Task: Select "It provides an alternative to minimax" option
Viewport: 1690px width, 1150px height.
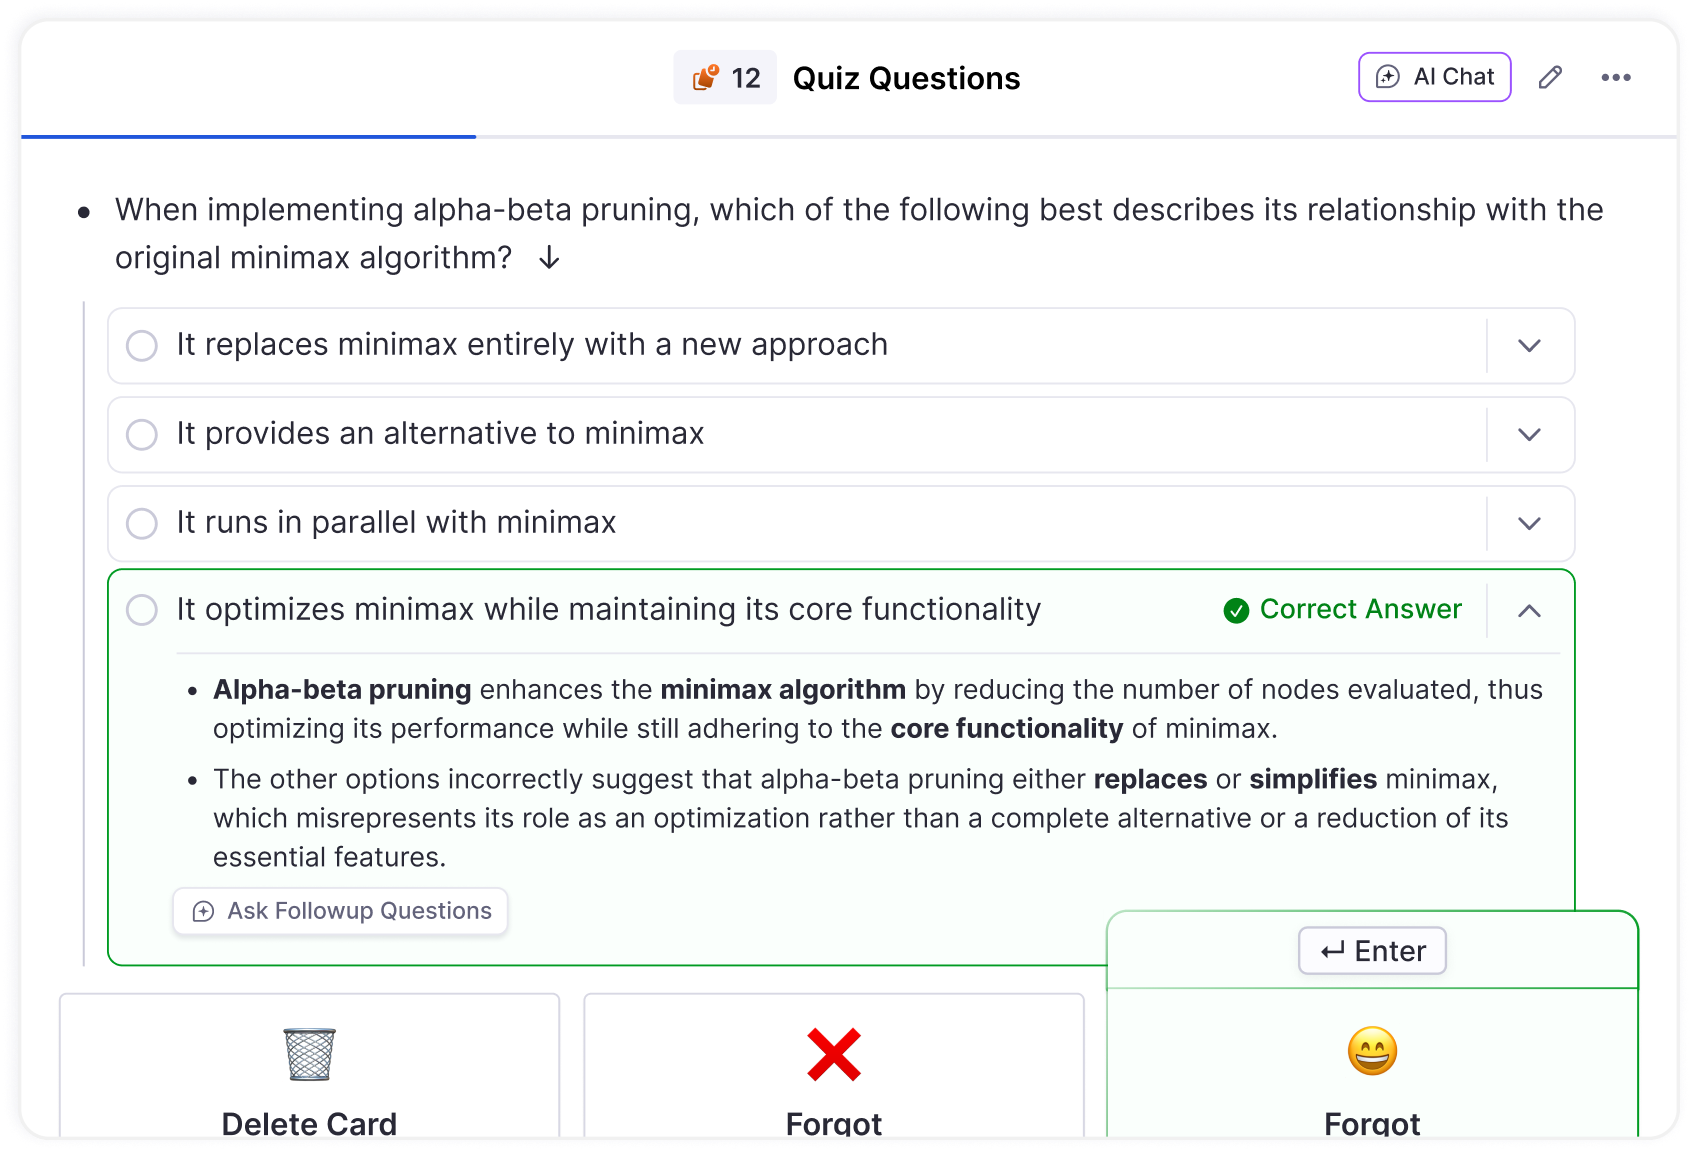Action: [142, 435]
